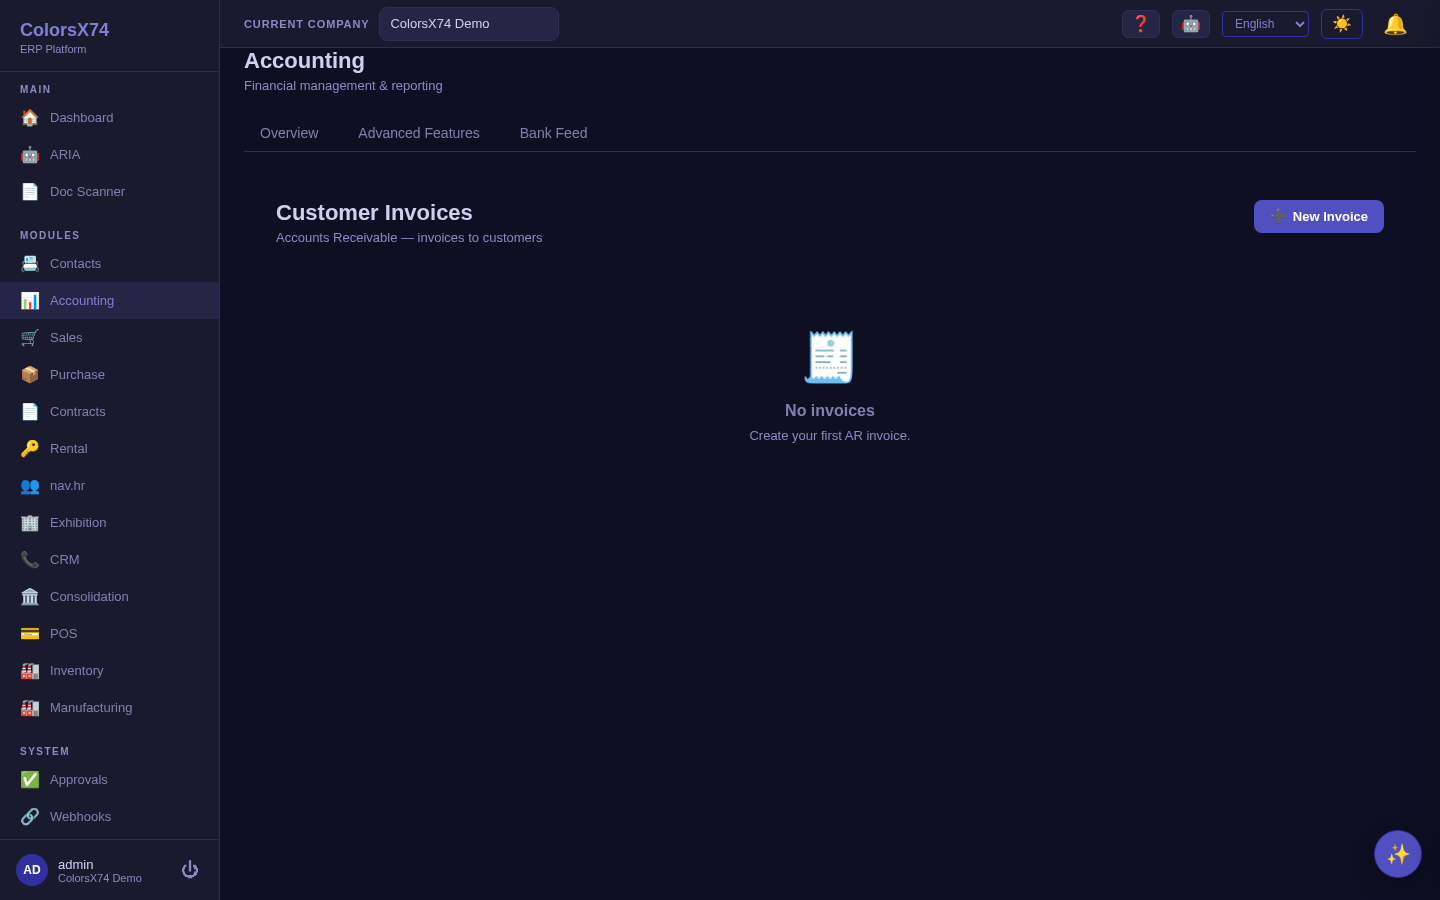The image size is (1440, 900).
Task: Open the Approvals checkmark icon
Action: 30,780
